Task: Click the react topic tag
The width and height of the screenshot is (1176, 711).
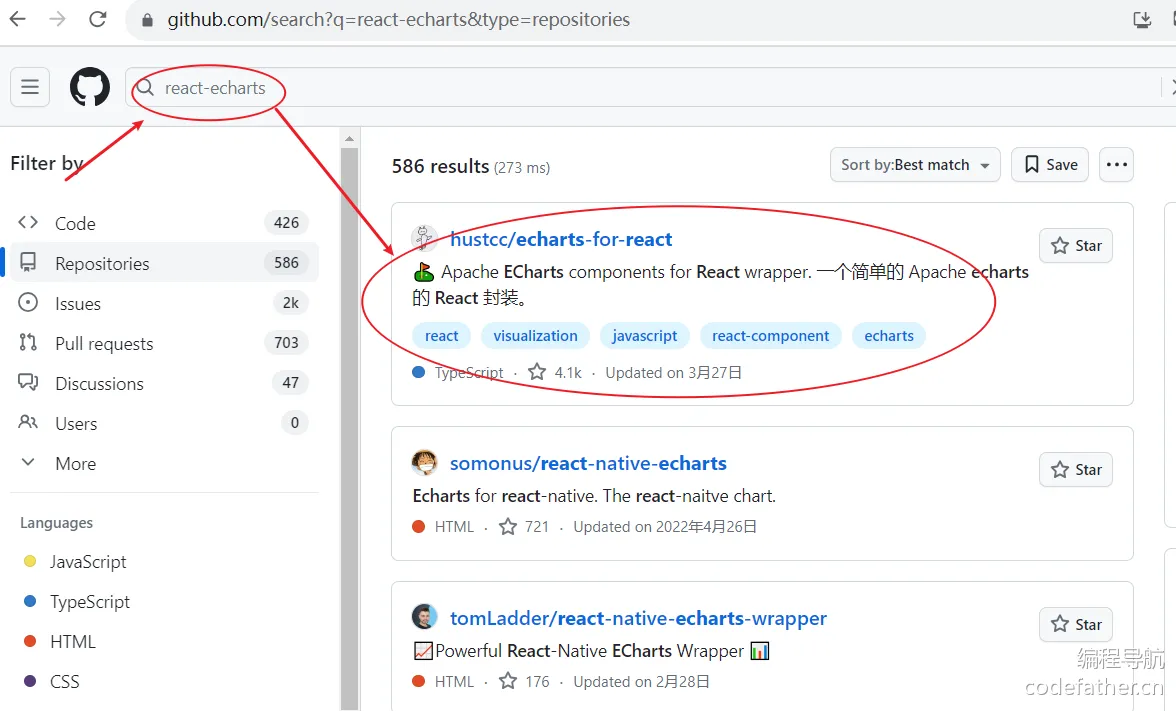Action: pos(441,336)
